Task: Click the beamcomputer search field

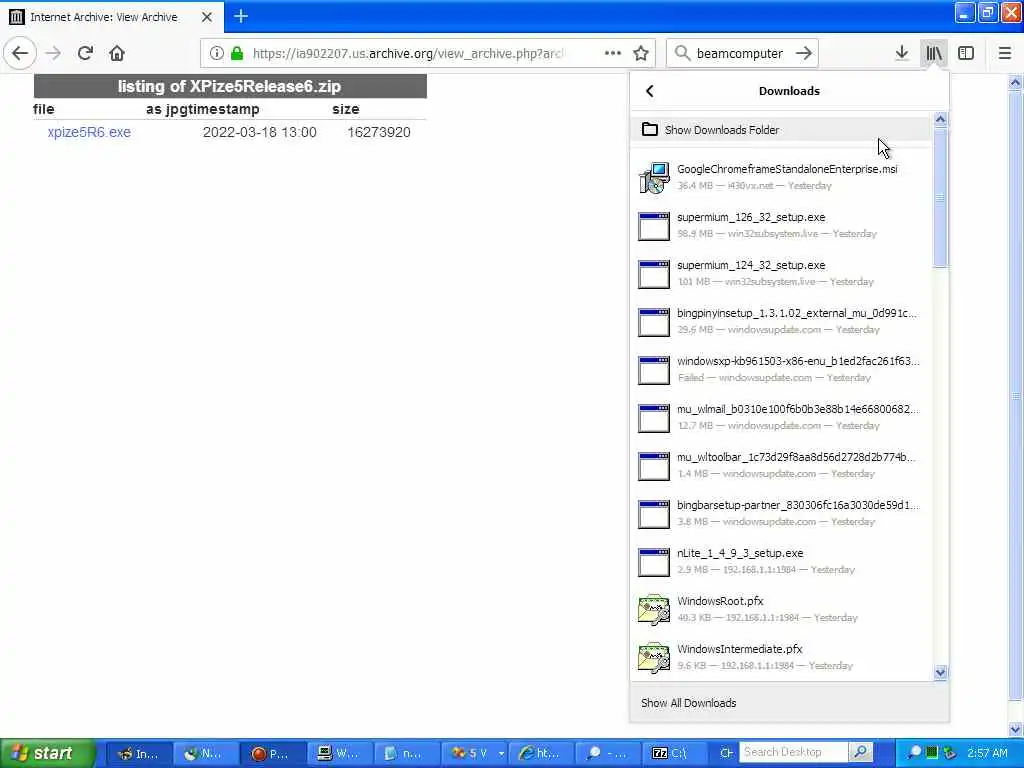Action: [x=739, y=53]
